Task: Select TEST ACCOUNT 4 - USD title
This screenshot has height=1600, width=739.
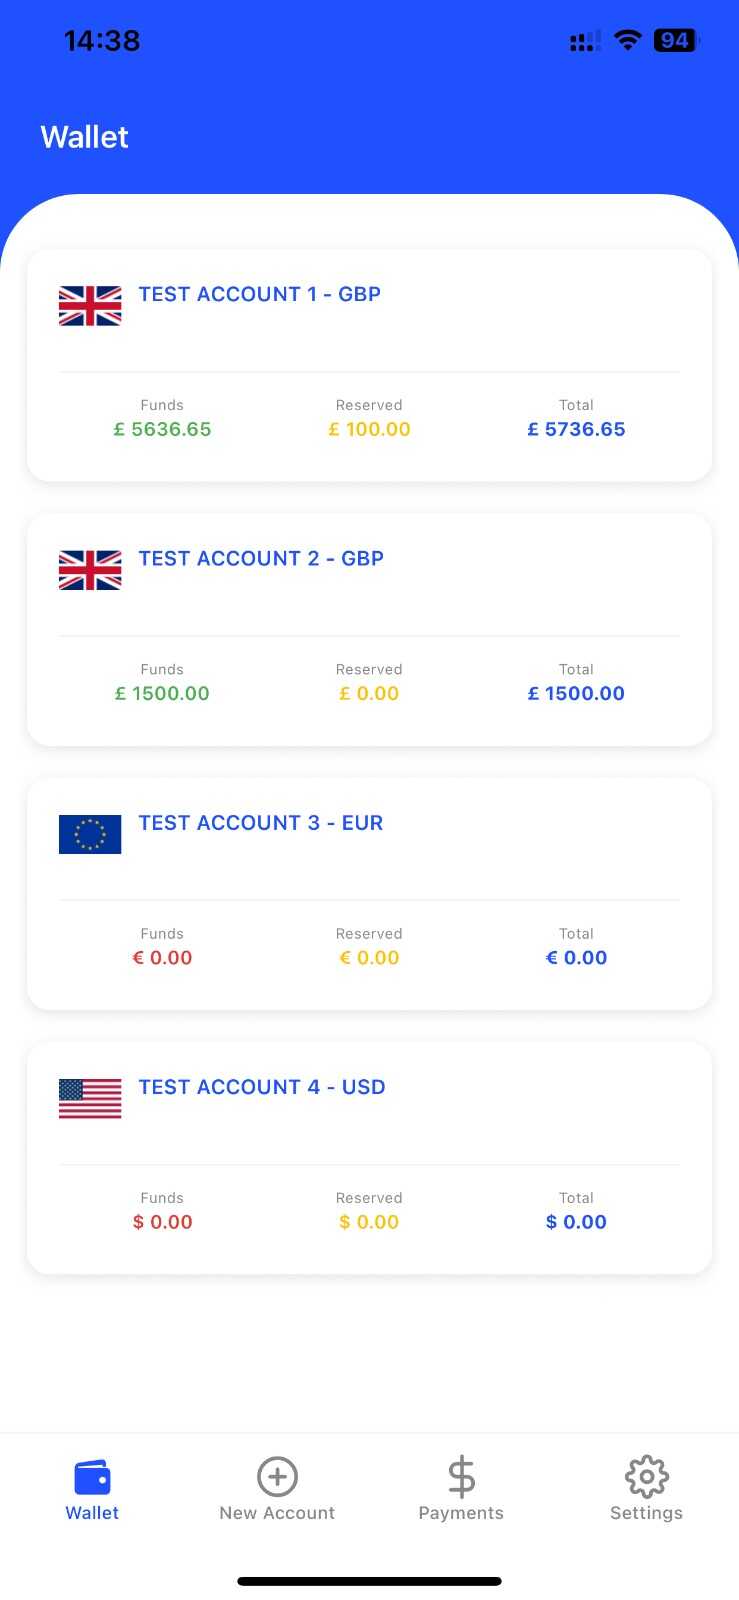Action: pyautogui.click(x=262, y=1087)
